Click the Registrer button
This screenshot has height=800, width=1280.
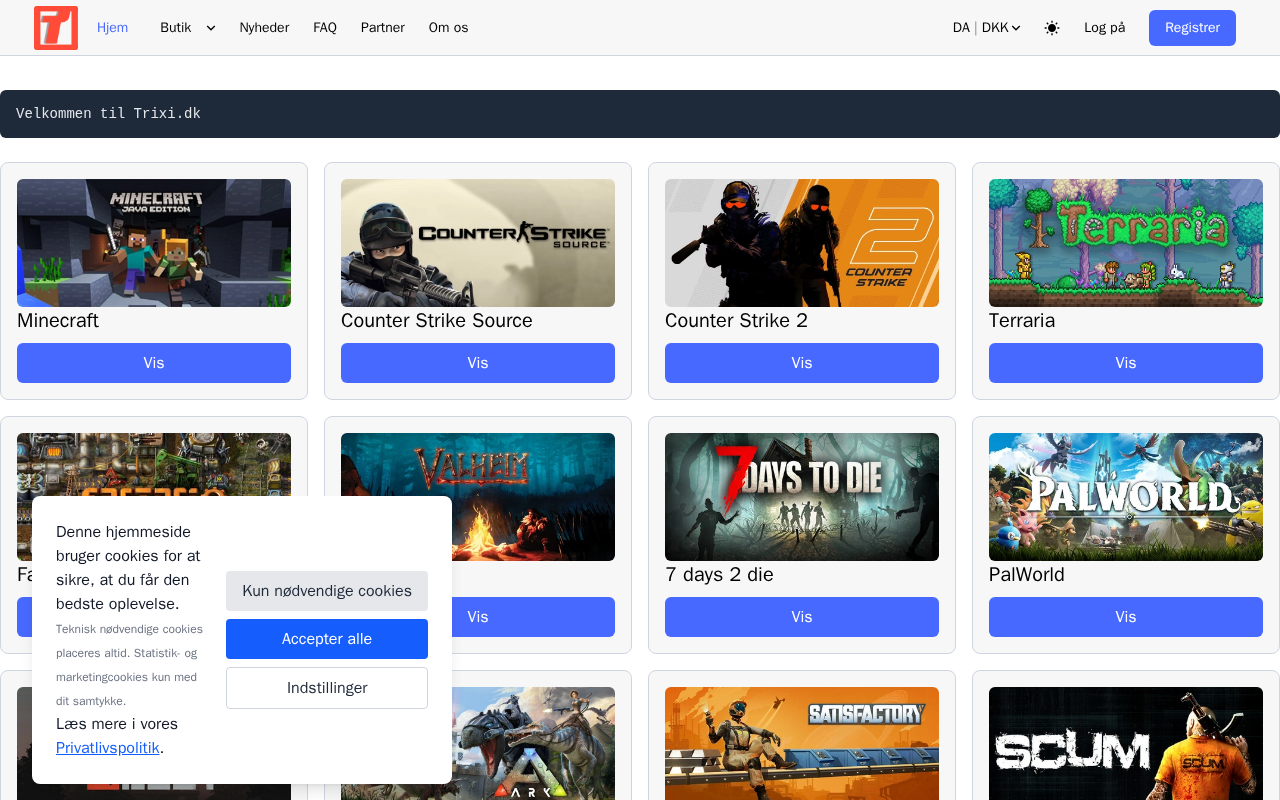[x=1191, y=28]
